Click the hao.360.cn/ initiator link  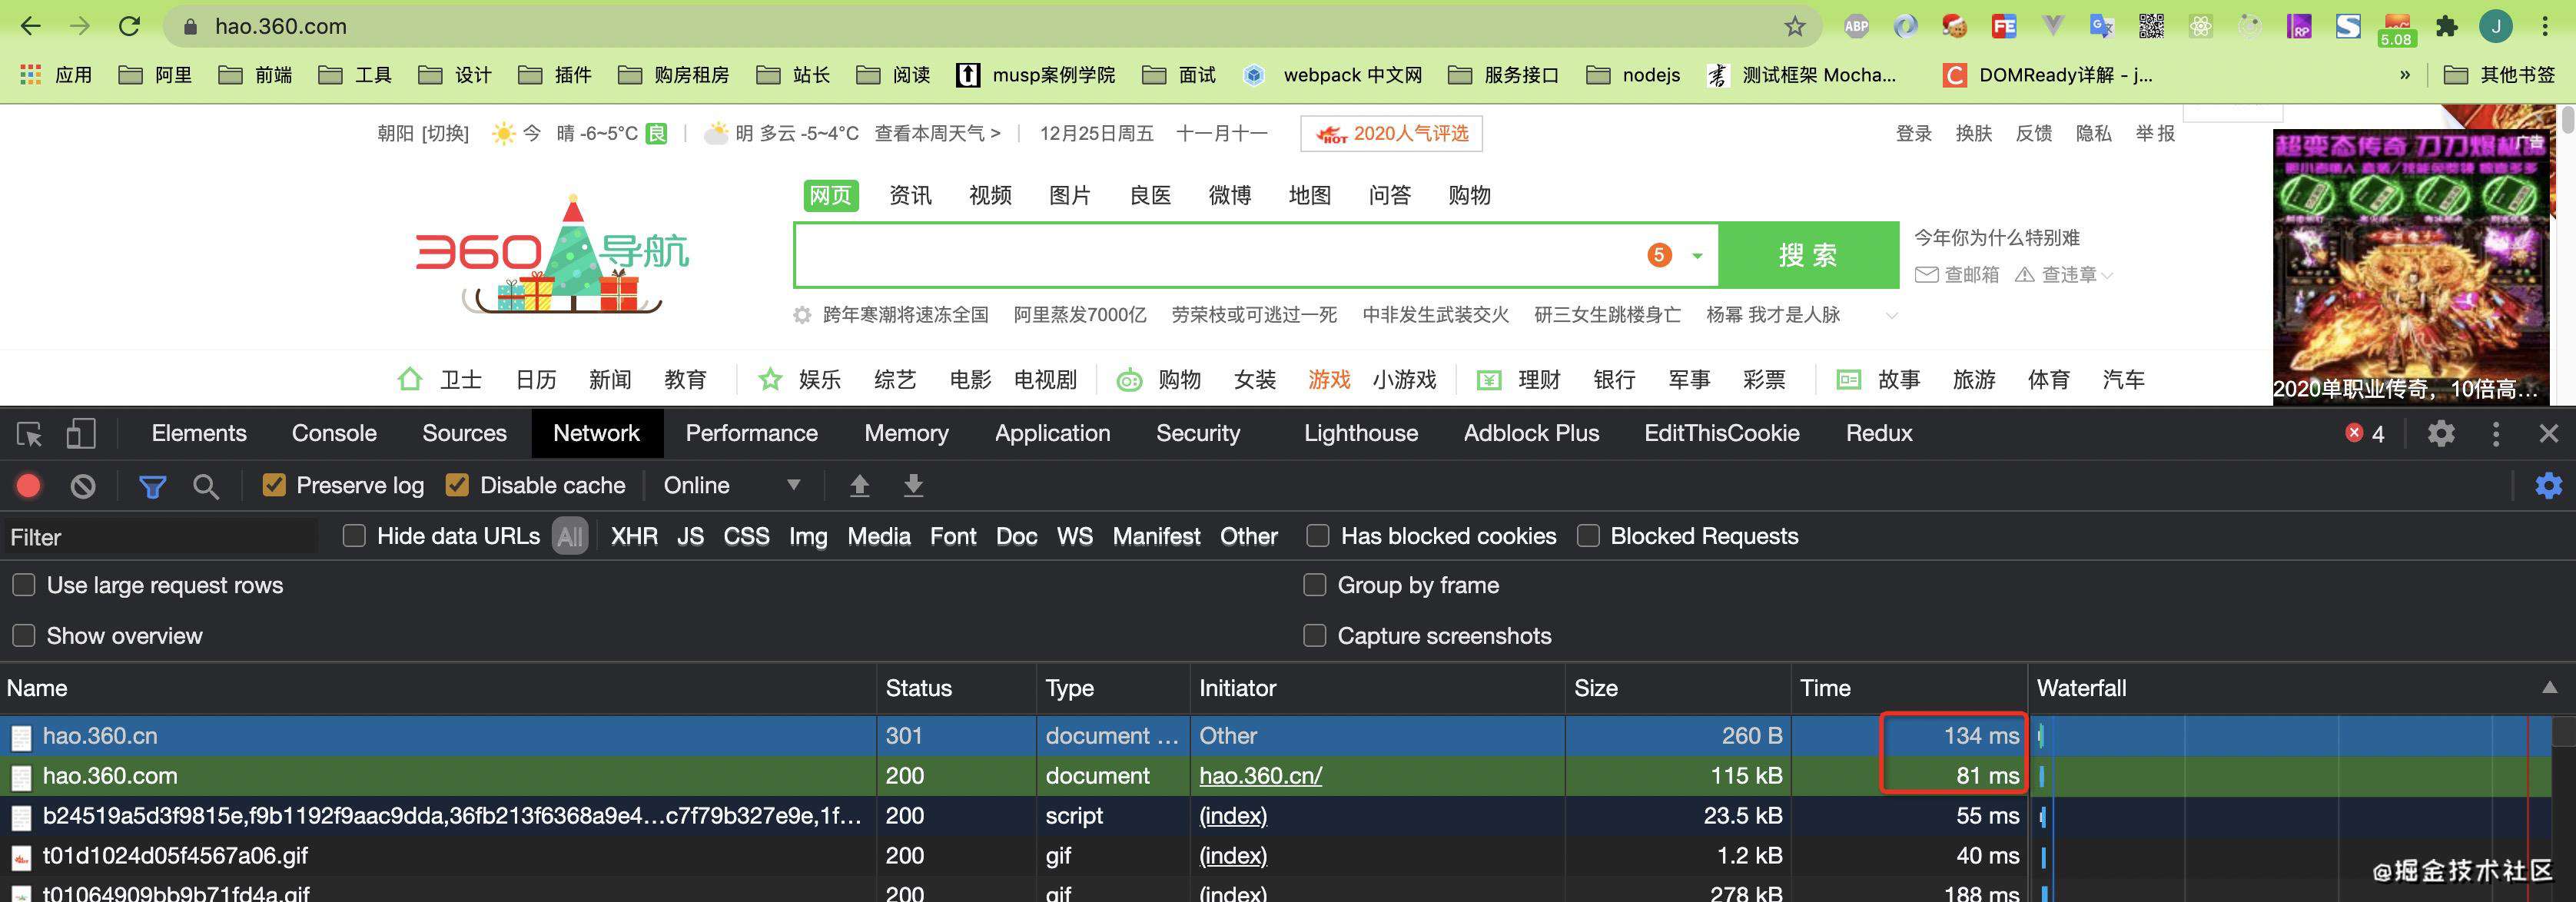tap(1260, 776)
